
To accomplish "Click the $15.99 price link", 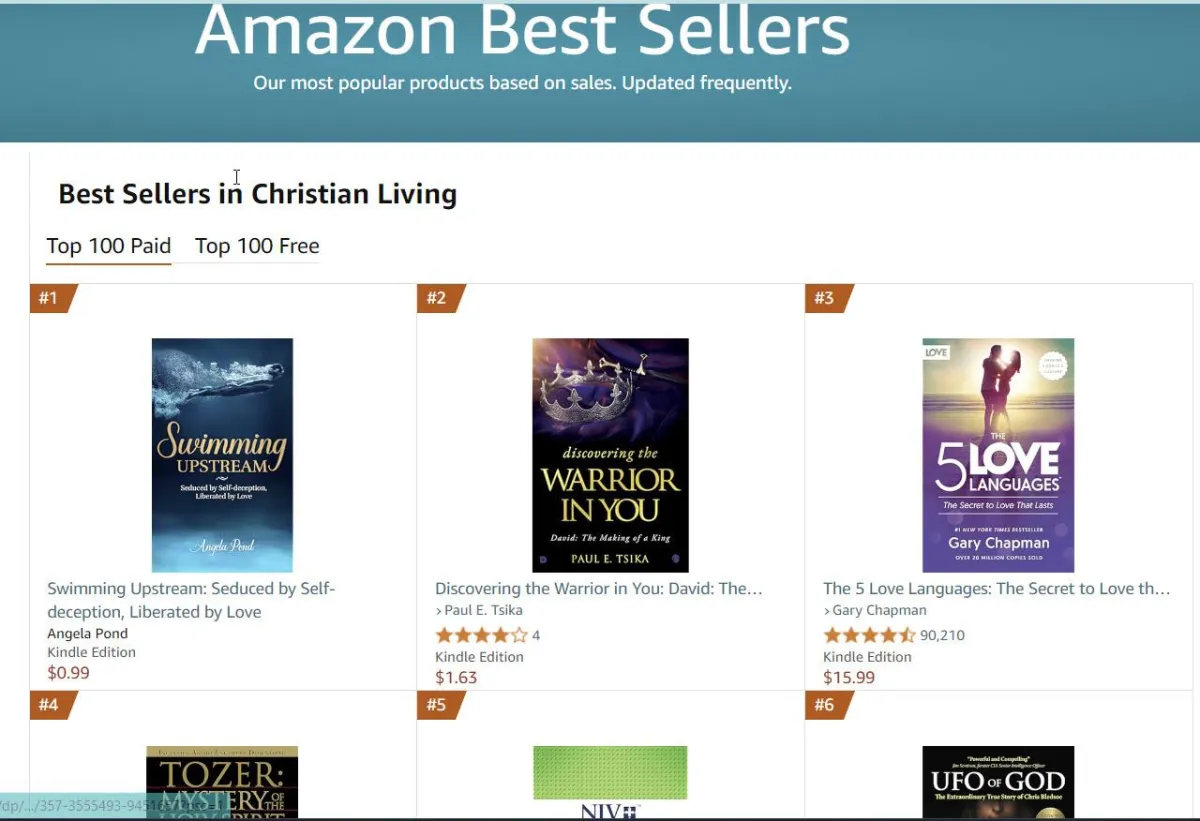I will point(849,678).
